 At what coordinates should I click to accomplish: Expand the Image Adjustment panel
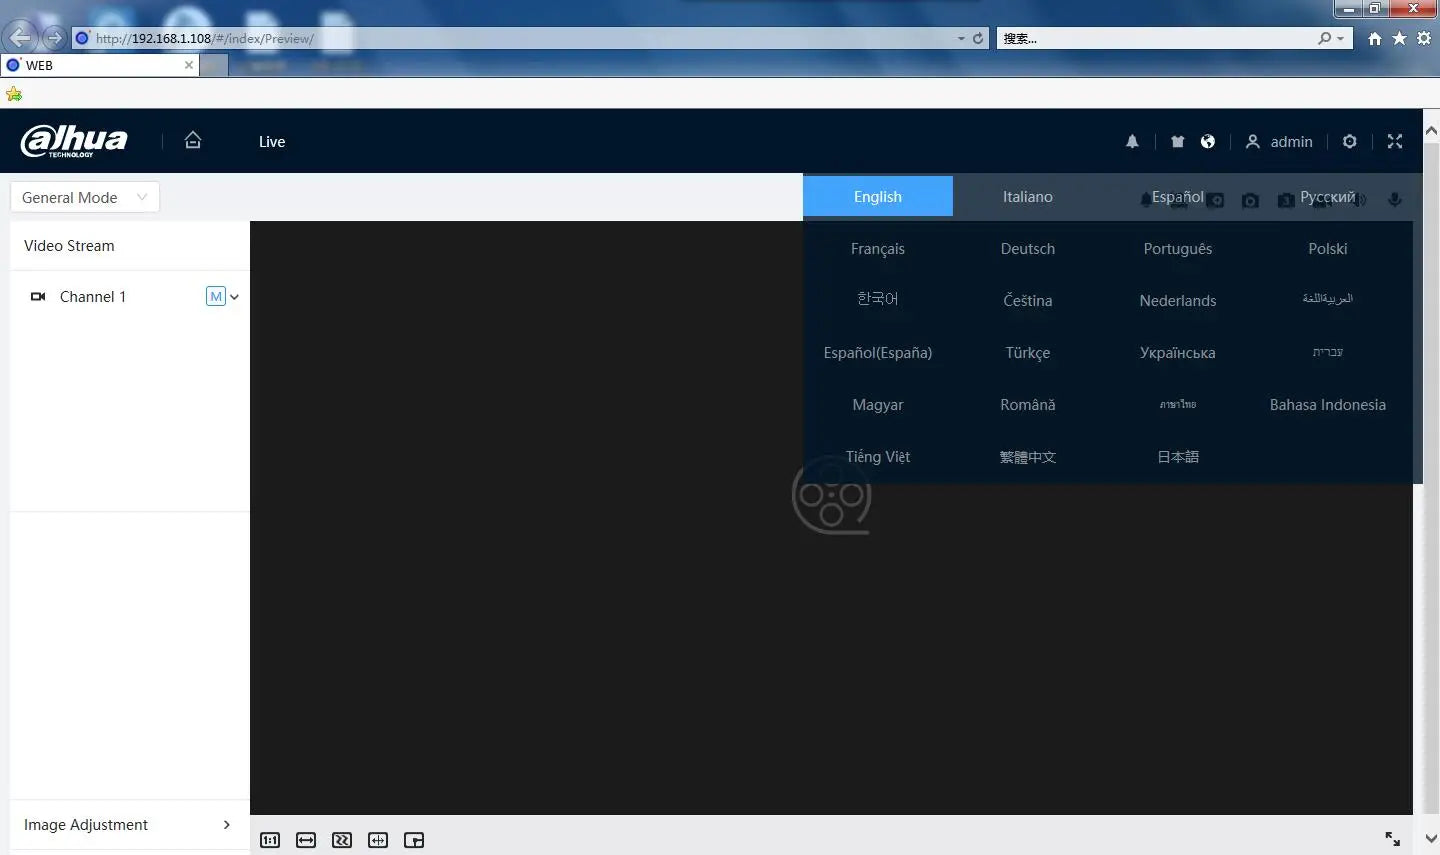pos(129,825)
